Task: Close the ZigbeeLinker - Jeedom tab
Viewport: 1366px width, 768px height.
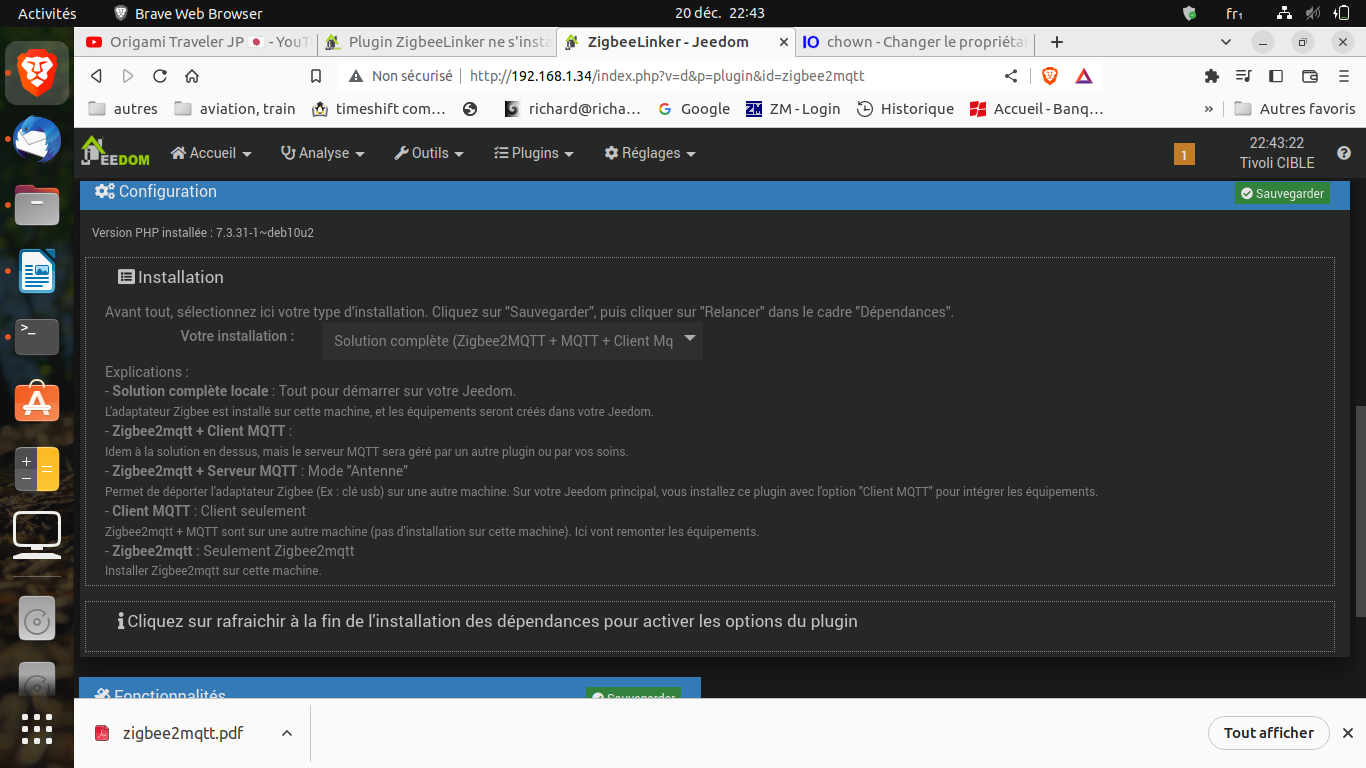Action: (x=783, y=42)
